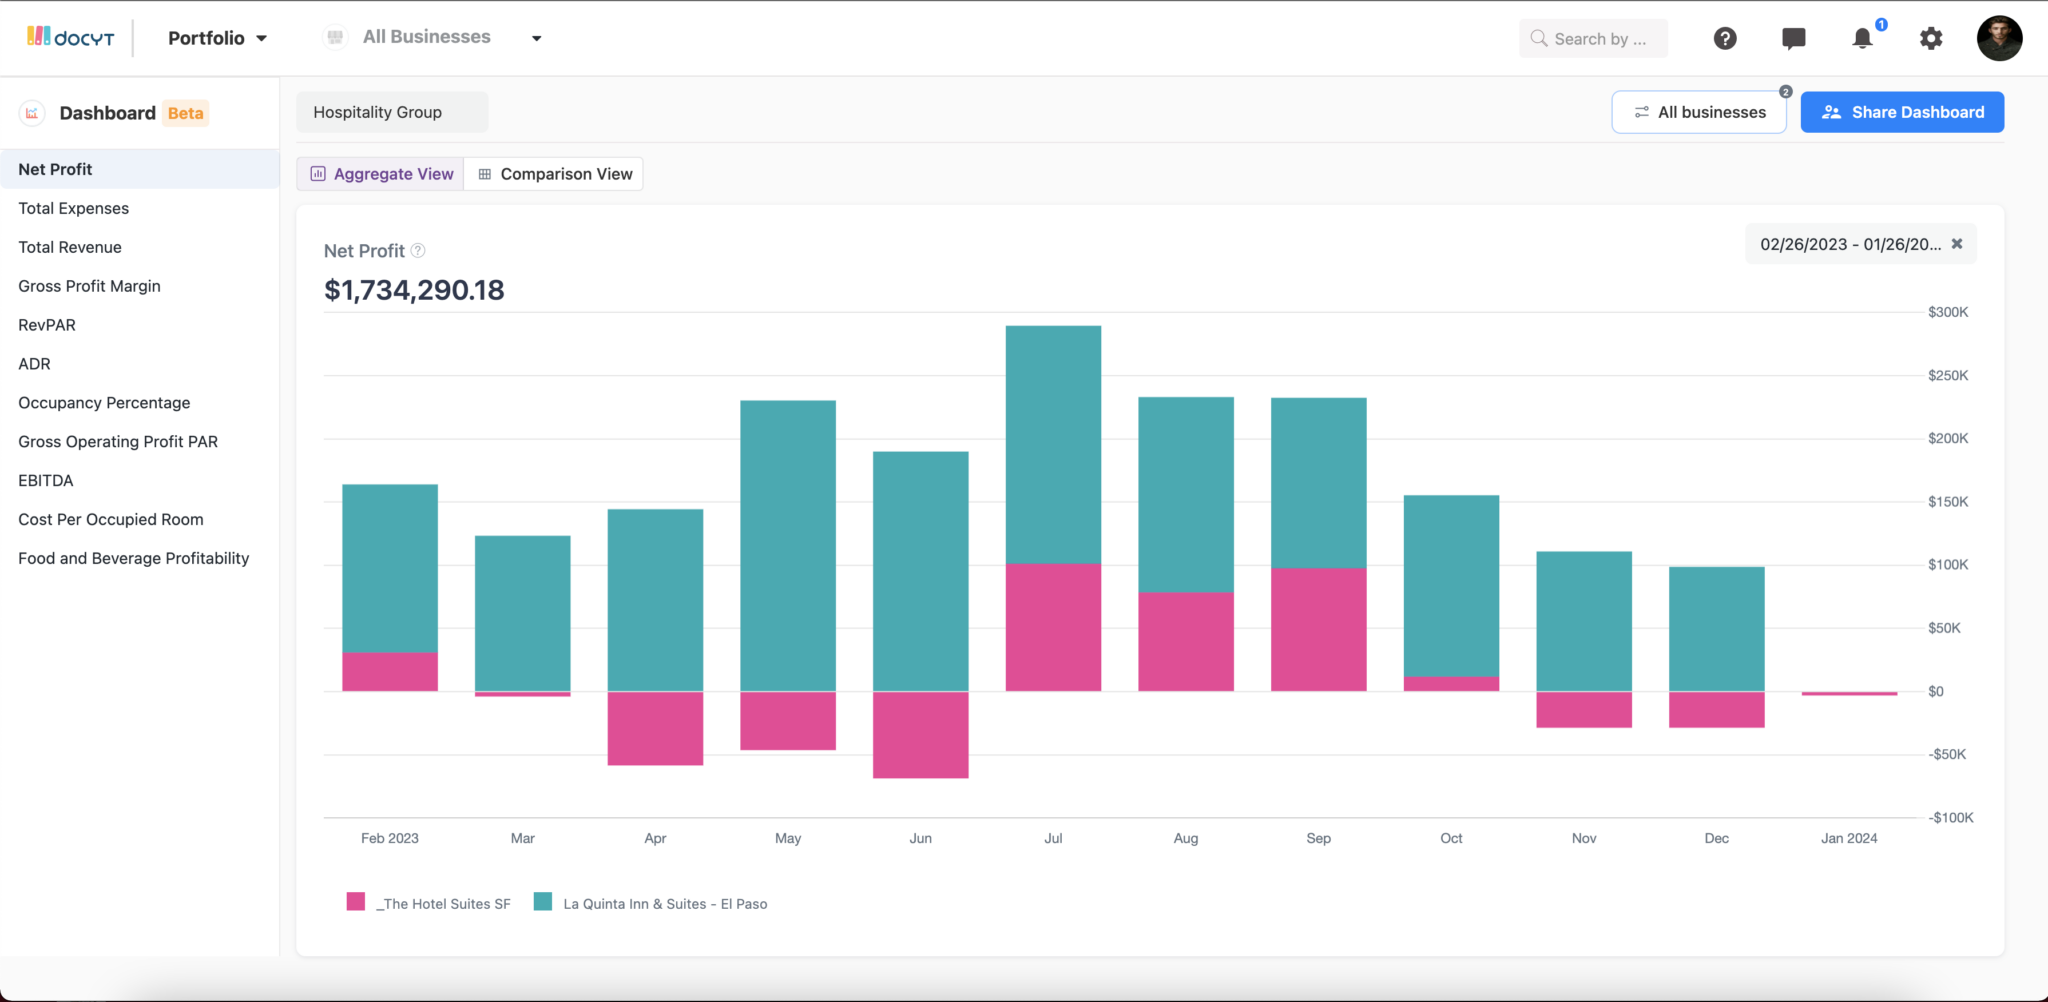This screenshot has width=2048, height=1002.
Task: Open settings gear icon
Action: pyautogui.click(x=1930, y=38)
